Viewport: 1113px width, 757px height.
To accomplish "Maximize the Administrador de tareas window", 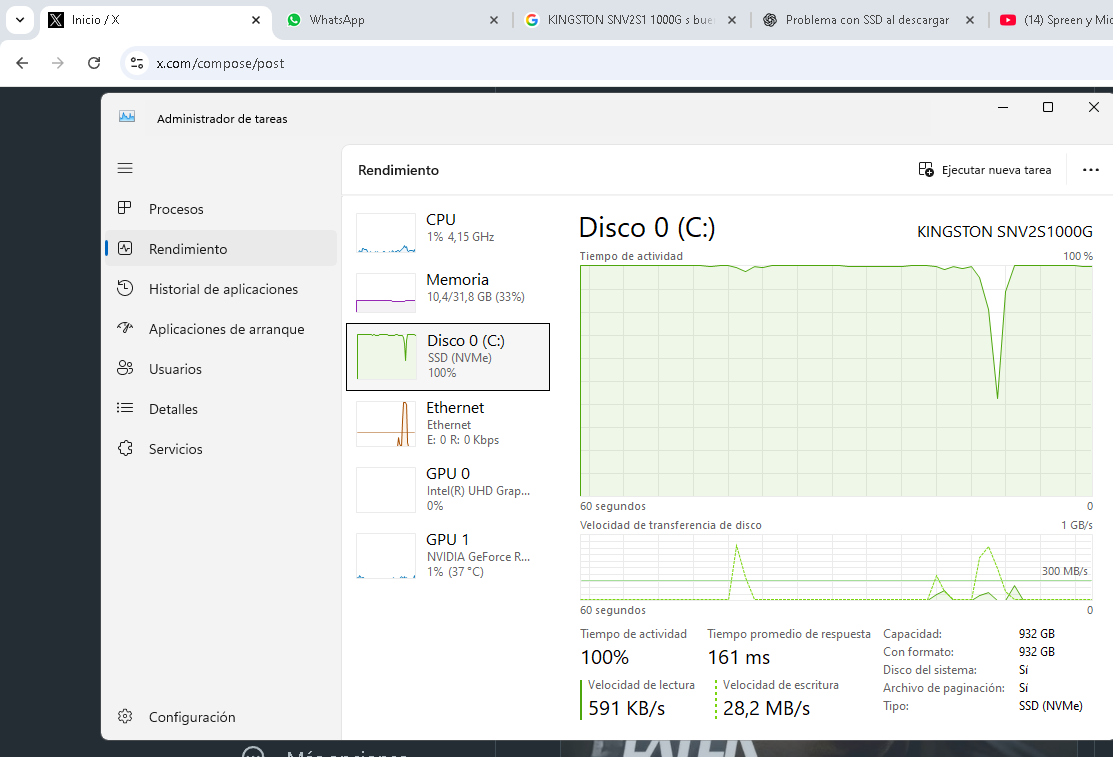I will [x=1047, y=107].
